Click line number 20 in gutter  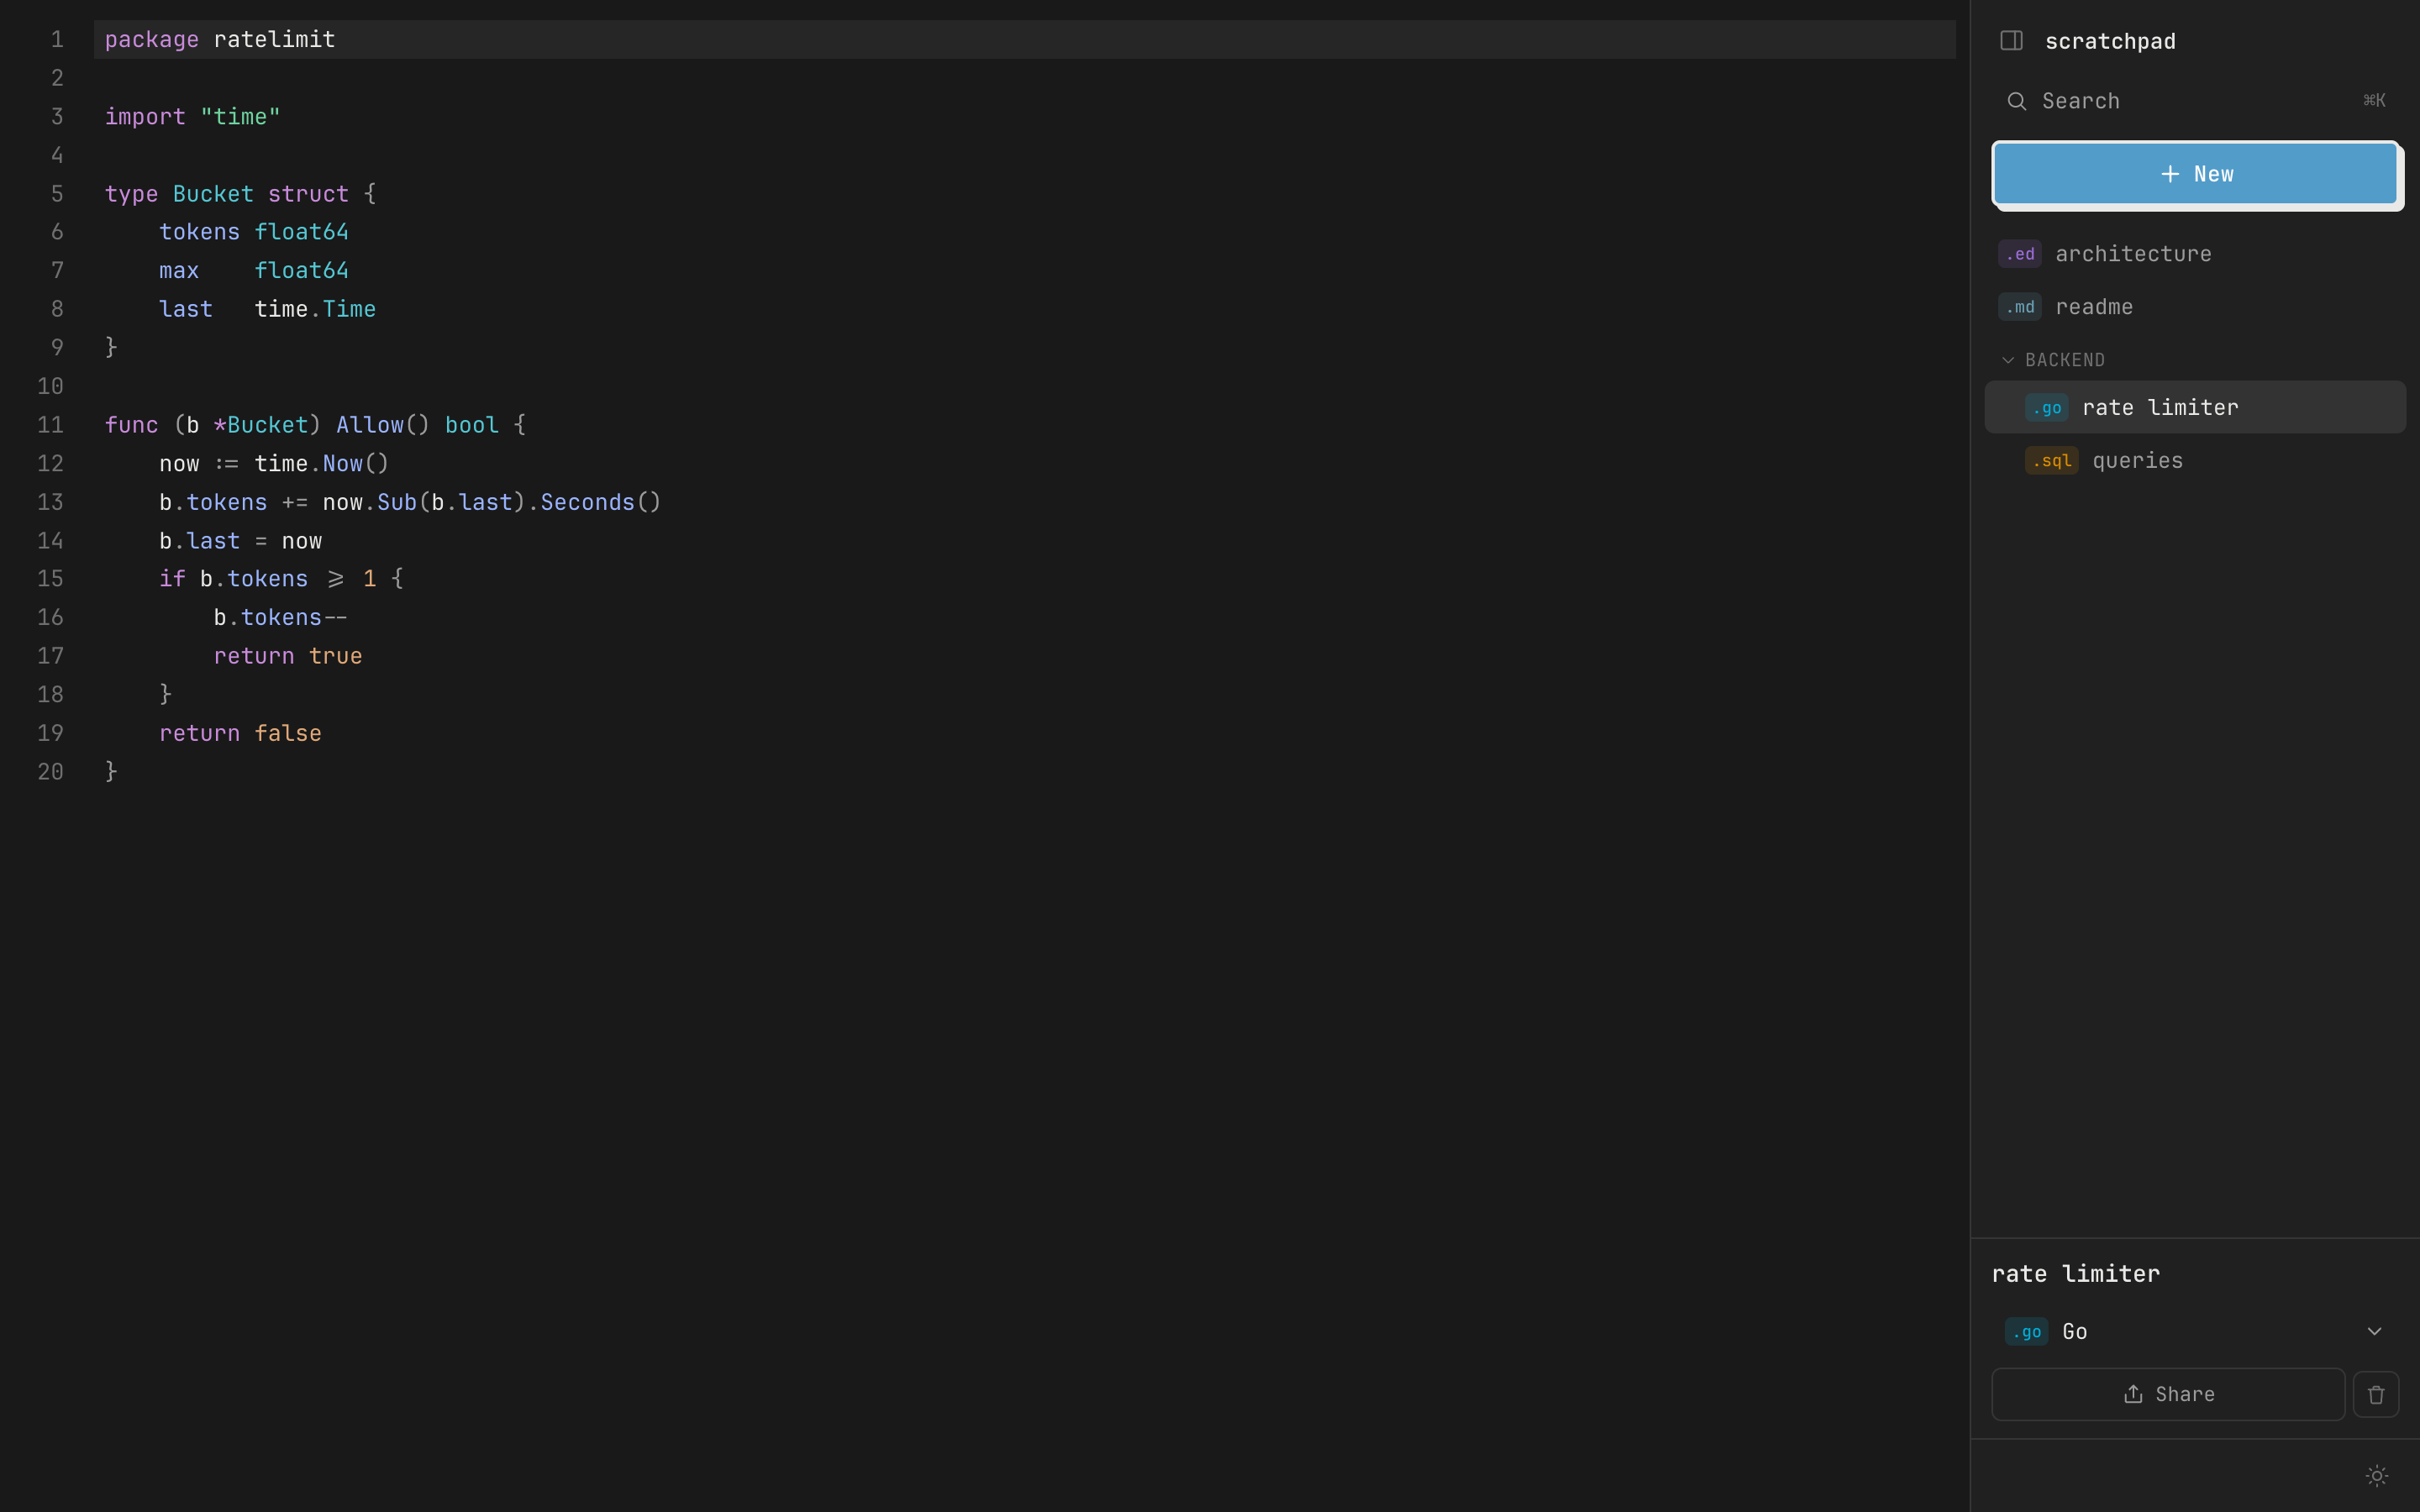click(50, 772)
